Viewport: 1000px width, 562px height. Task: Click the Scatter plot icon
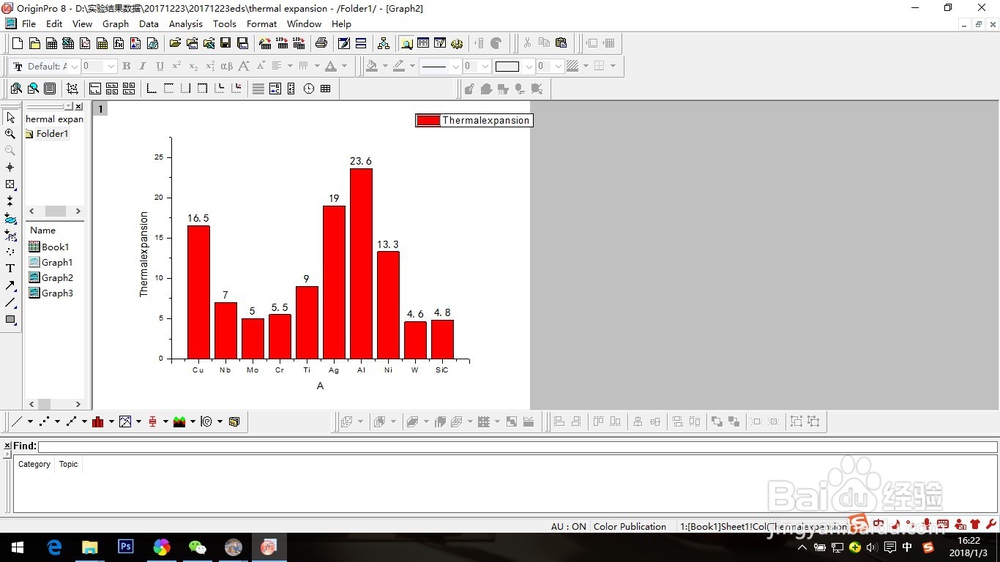tap(44, 422)
